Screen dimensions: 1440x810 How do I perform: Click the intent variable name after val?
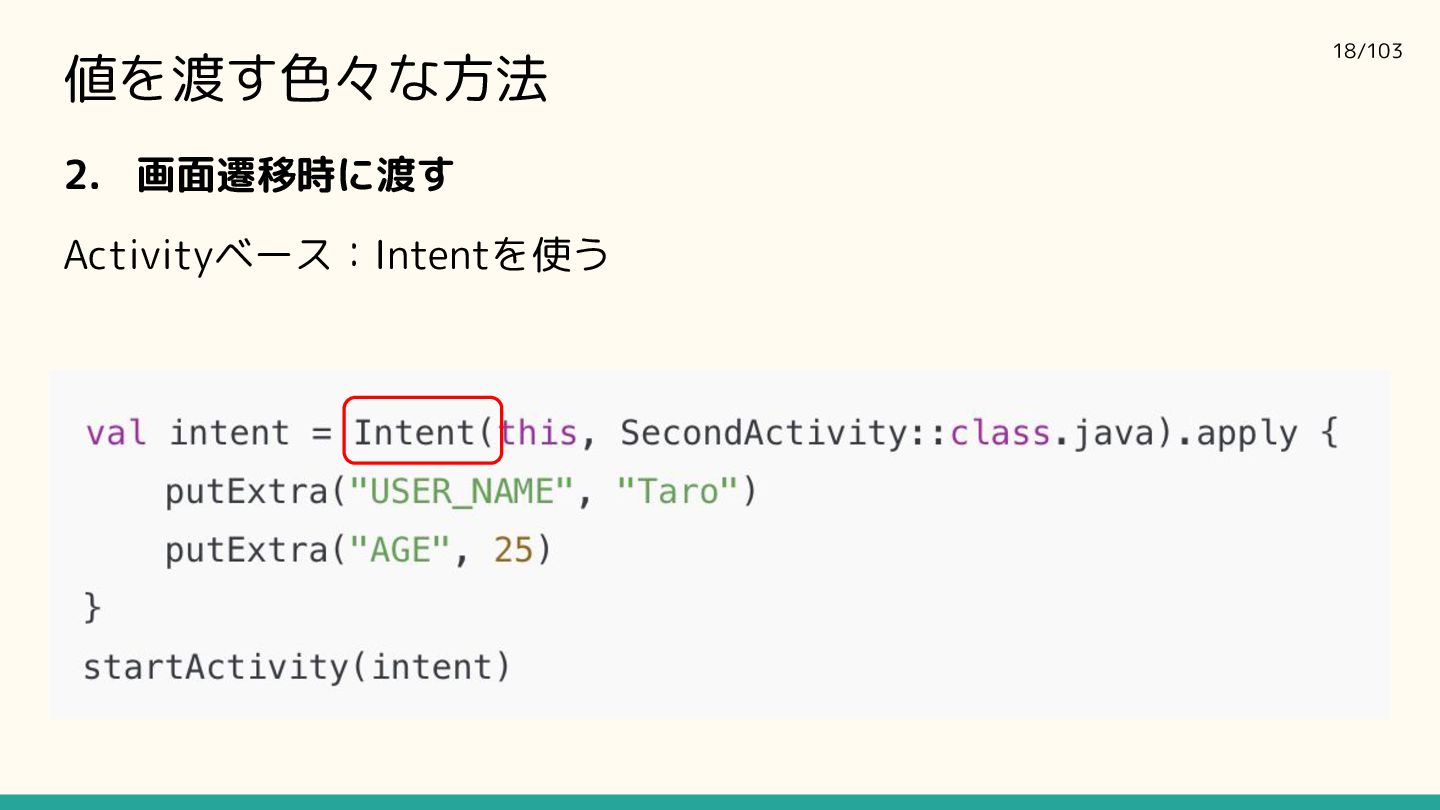(229, 433)
